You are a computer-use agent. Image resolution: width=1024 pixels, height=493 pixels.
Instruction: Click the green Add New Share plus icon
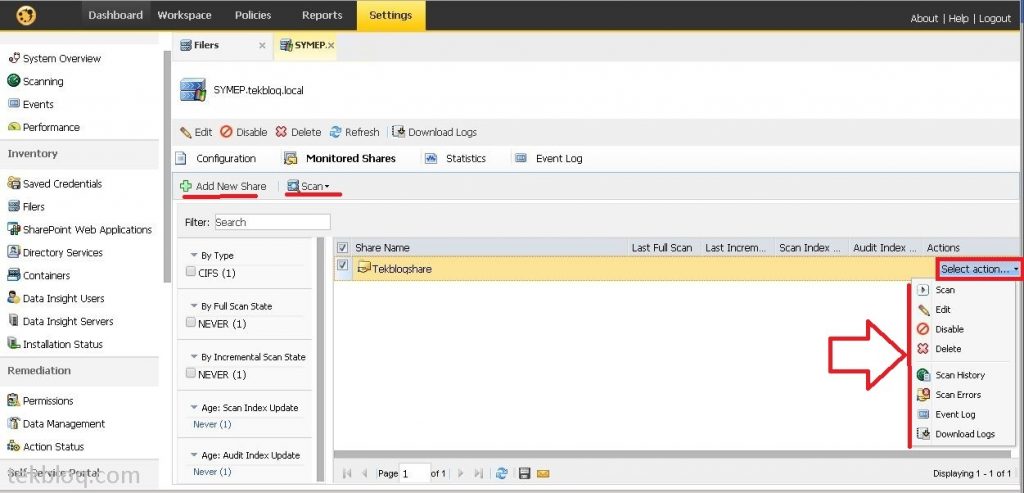pyautogui.click(x=186, y=186)
